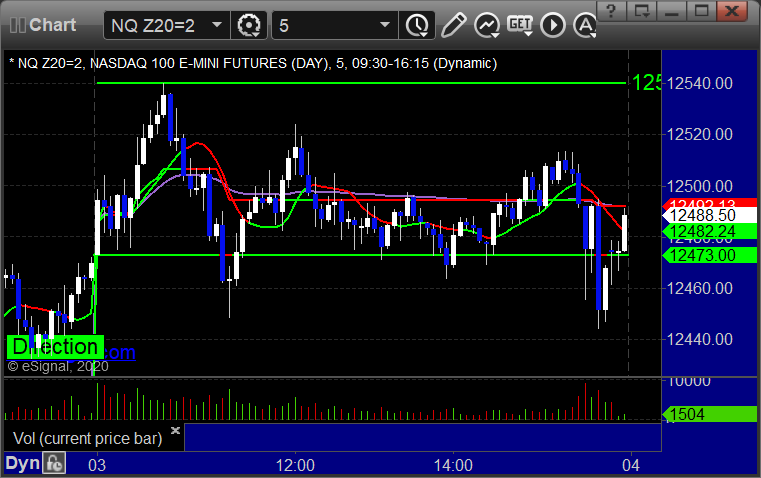The image size is (761, 478).
Task: Open the interval 5 dropdown
Action: point(335,25)
